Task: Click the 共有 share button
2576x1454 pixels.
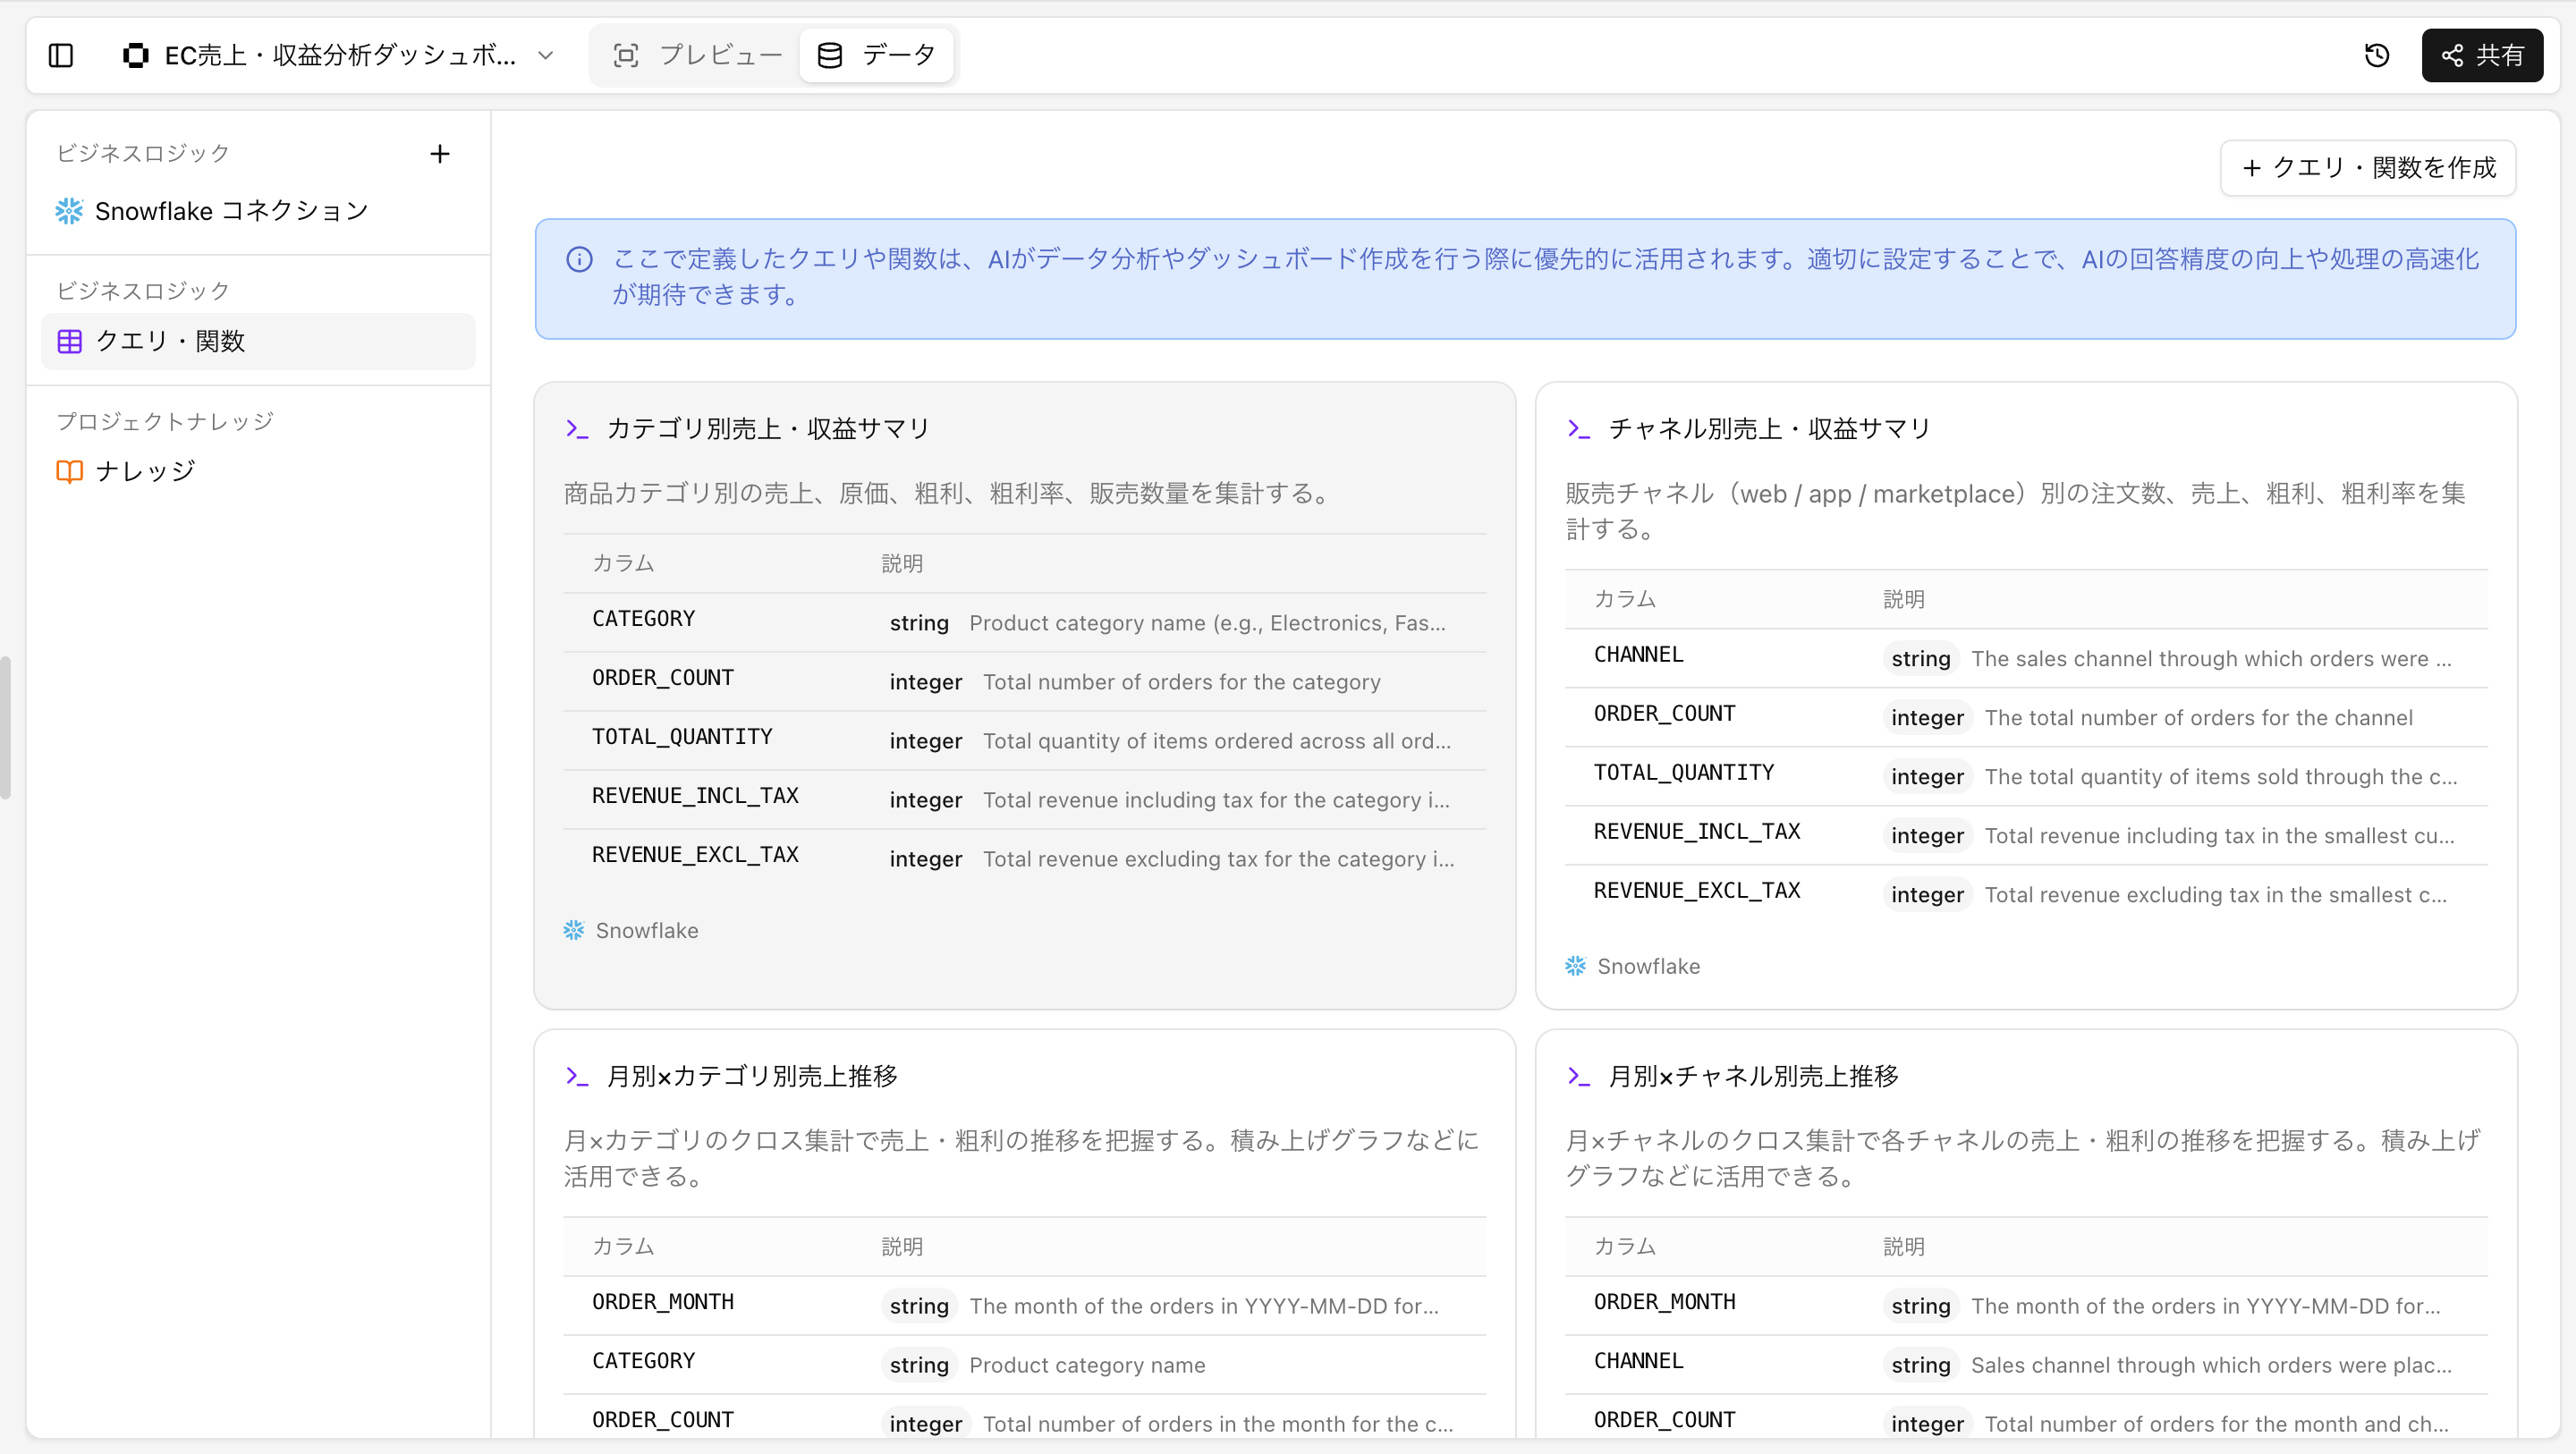Action: pyautogui.click(x=2481, y=55)
